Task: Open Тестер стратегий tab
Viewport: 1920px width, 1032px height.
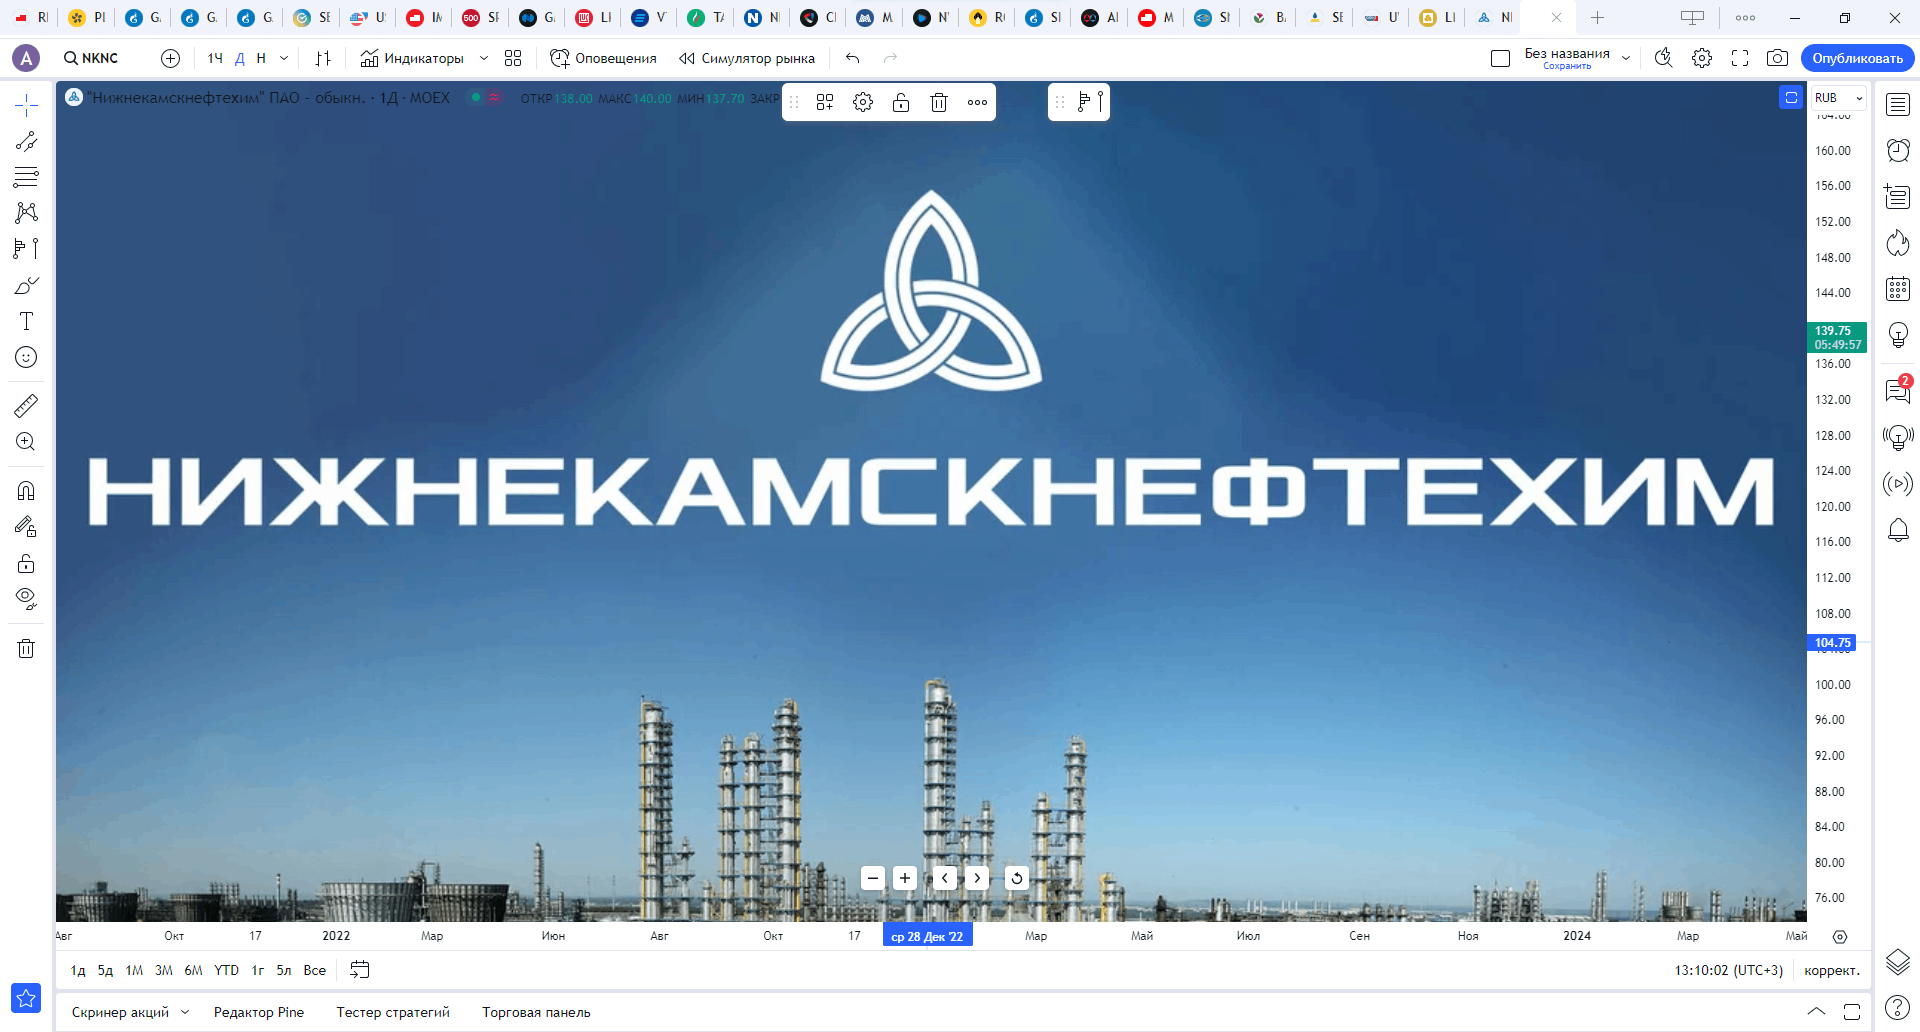Action: (x=393, y=1012)
